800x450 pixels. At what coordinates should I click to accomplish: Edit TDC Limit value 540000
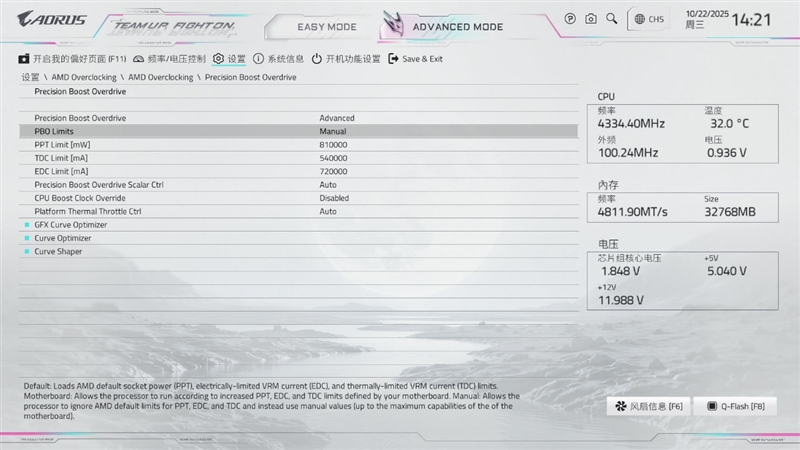[x=333, y=158]
